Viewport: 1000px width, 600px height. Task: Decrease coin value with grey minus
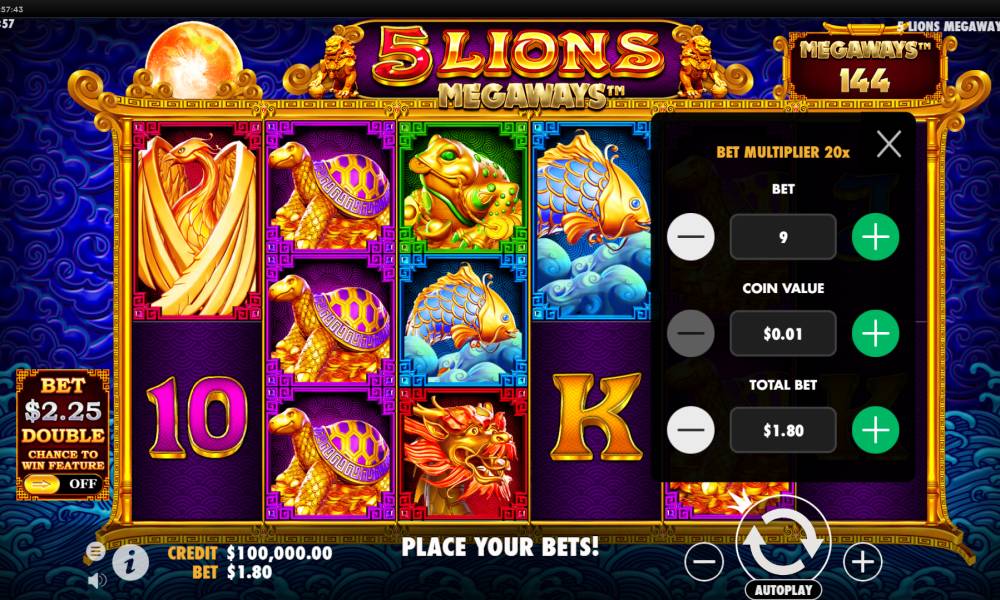click(x=691, y=333)
